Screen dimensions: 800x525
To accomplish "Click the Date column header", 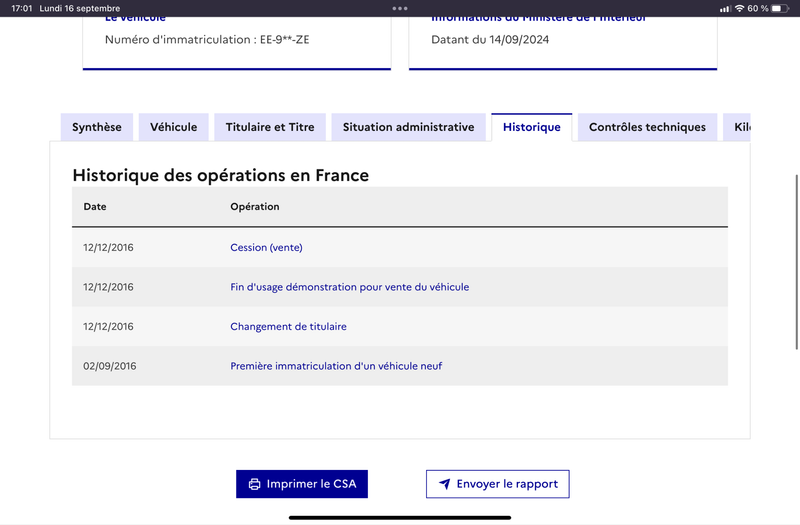I will point(95,207).
